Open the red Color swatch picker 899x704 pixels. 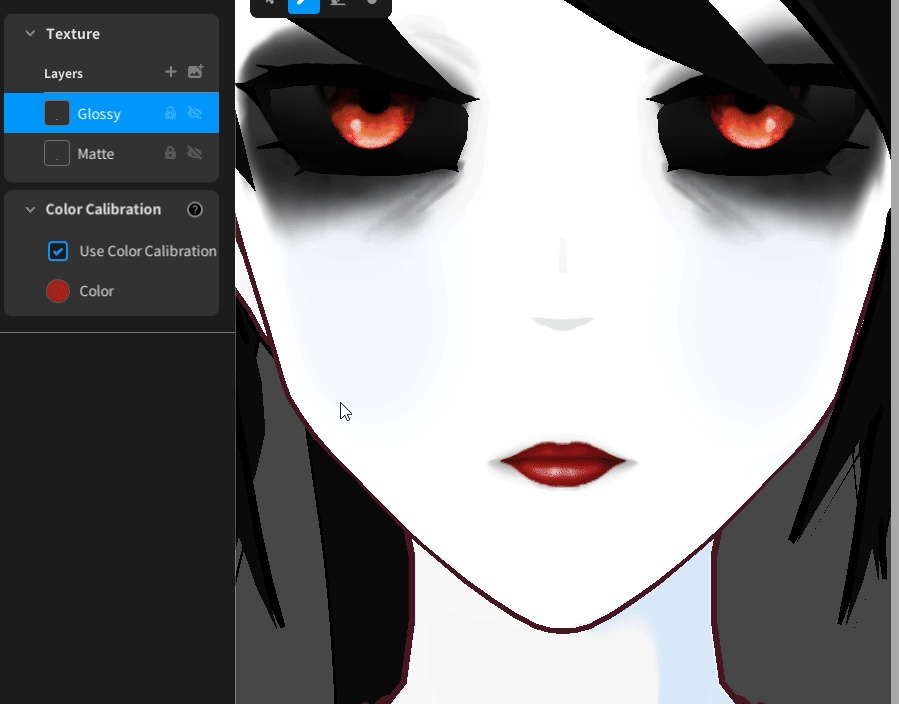57,290
